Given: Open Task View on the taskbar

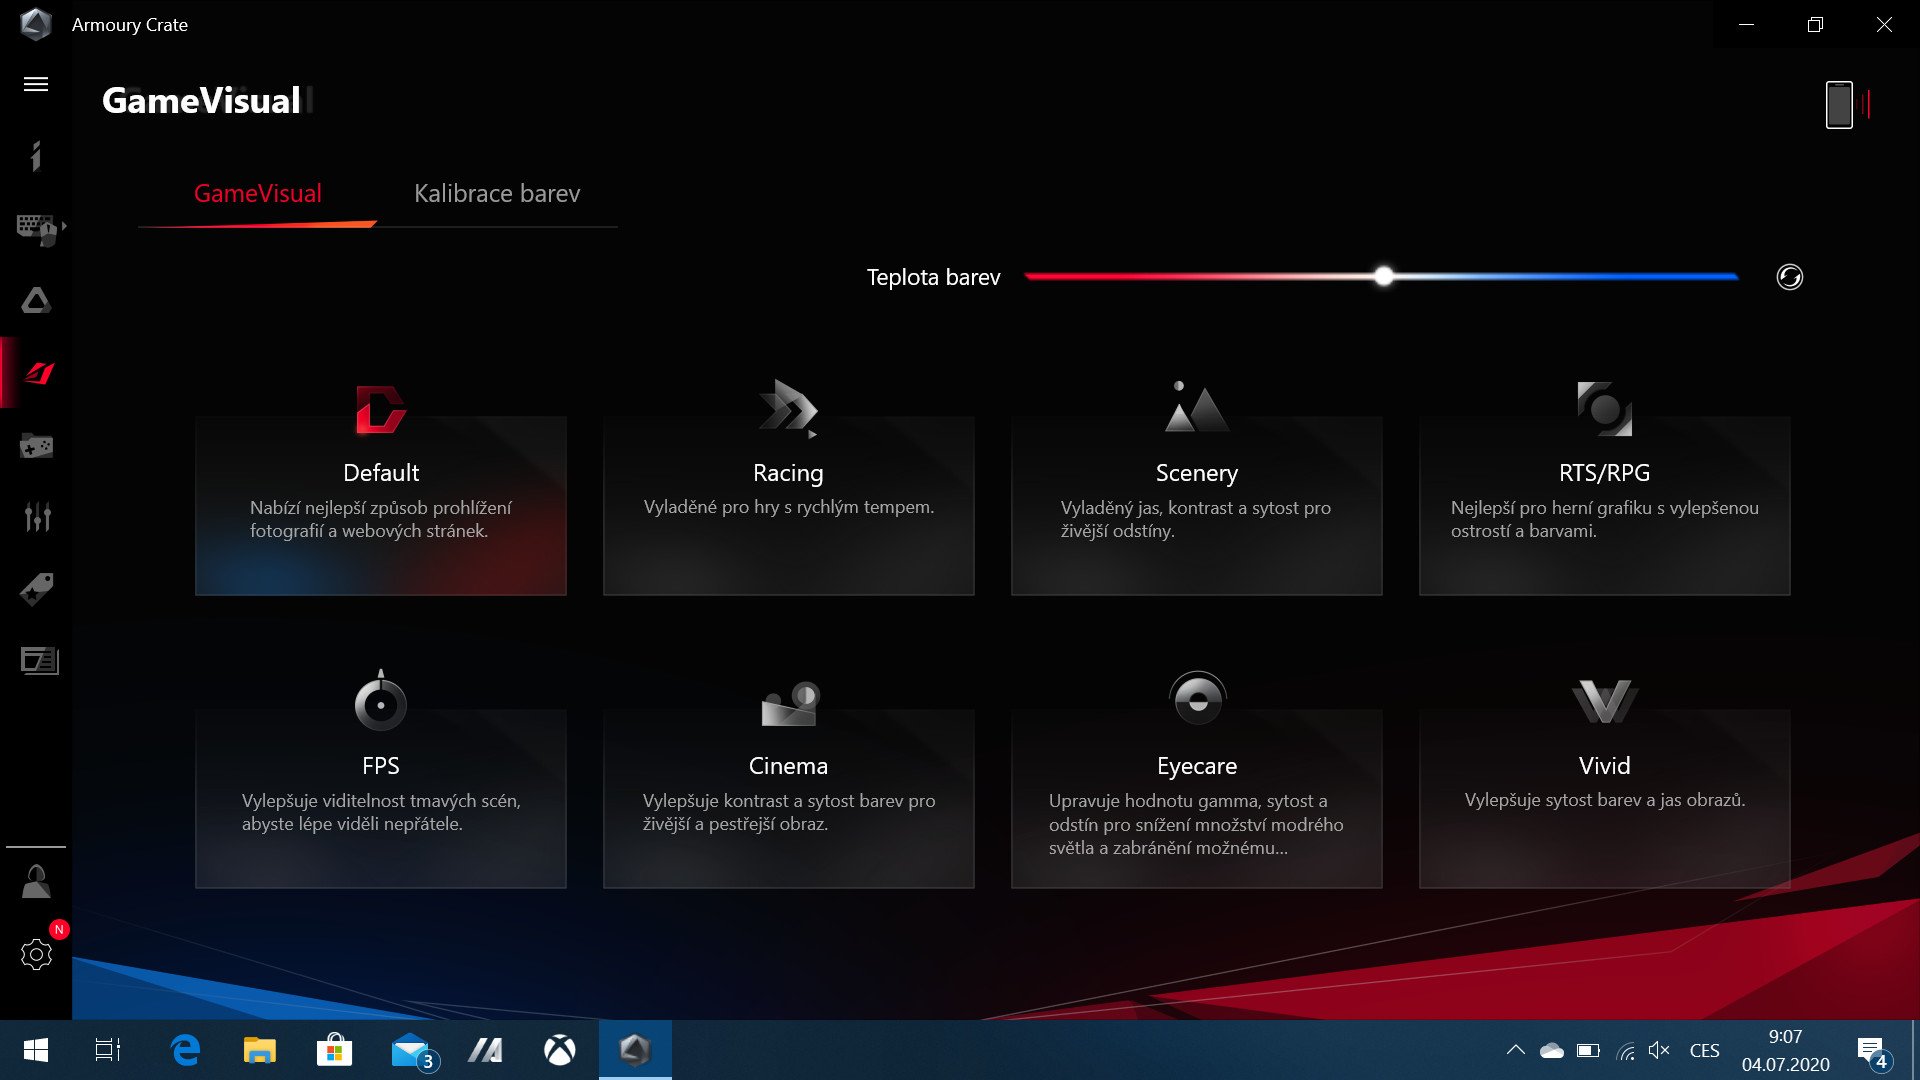Looking at the screenshot, I should tap(108, 1050).
